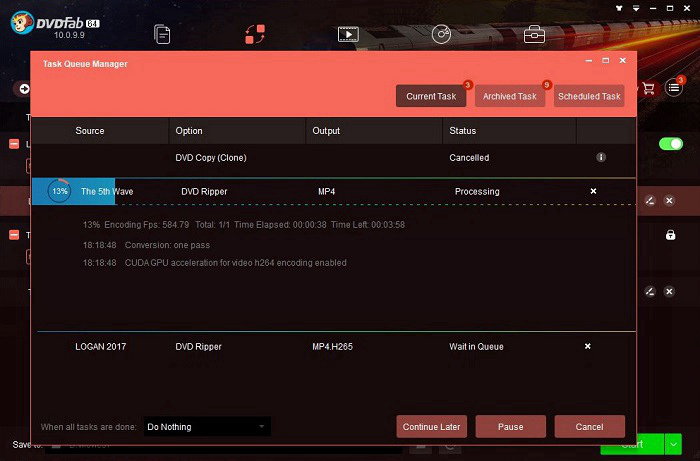Remove The 5th Wave processing task
This screenshot has height=461, width=700.
(x=593, y=191)
